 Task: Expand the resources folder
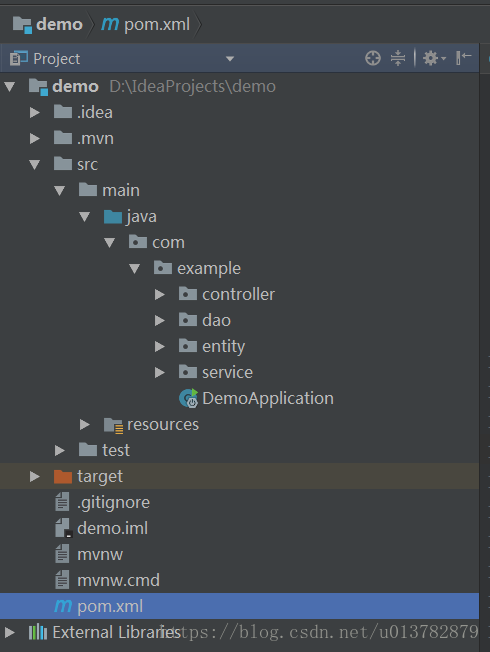tap(85, 424)
